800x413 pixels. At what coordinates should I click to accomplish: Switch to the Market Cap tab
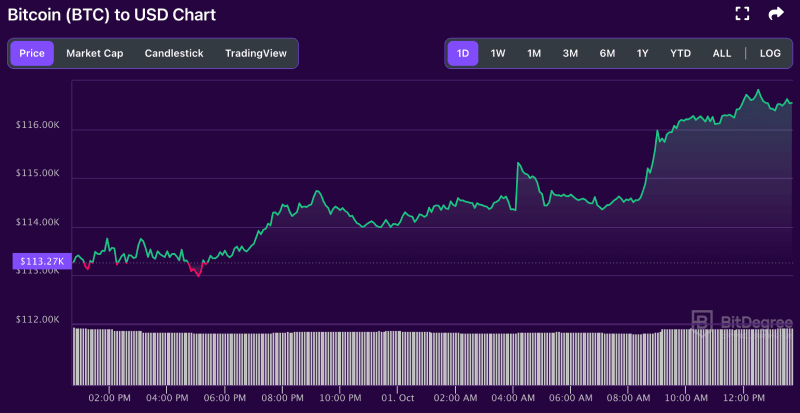(x=95, y=53)
